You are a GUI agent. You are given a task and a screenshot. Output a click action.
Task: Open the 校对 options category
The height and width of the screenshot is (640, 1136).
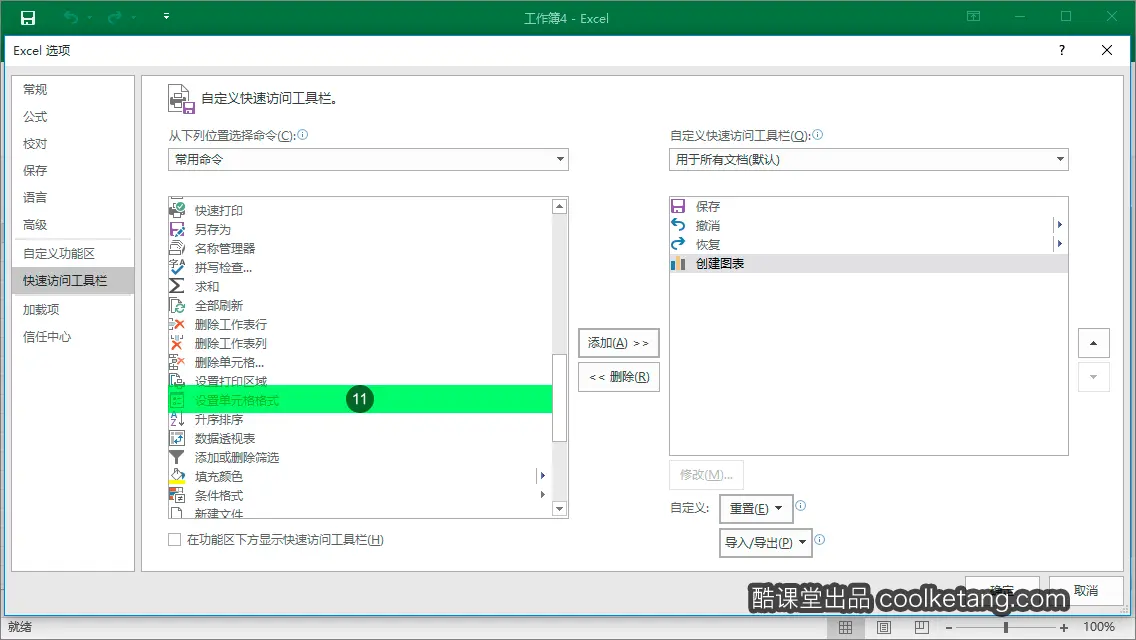pos(72,144)
